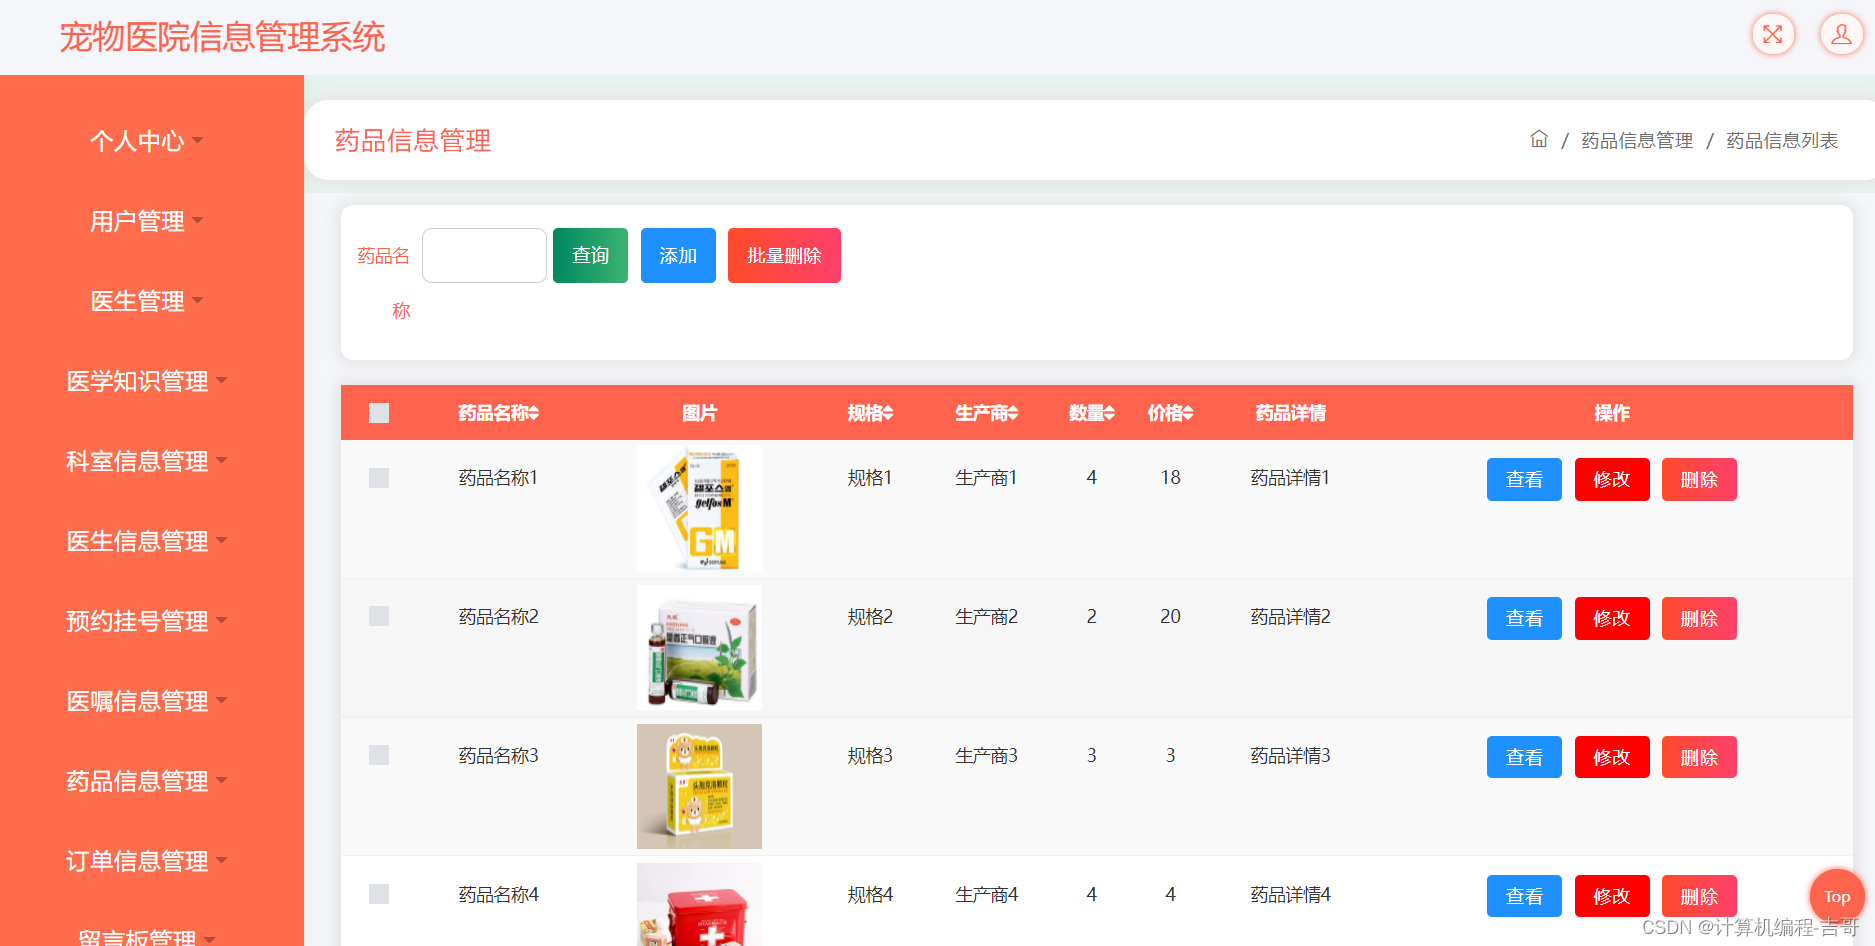Image resolution: width=1875 pixels, height=946 pixels.
Task: Click the 批量删除 button
Action: click(784, 255)
